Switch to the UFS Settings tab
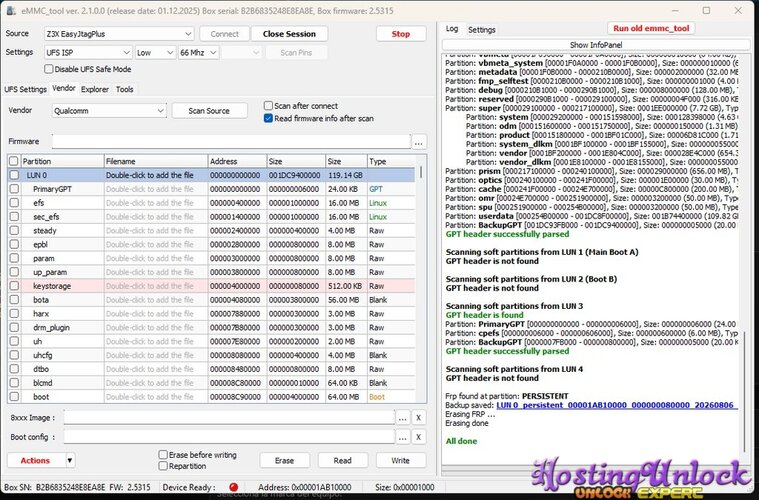 [26, 90]
